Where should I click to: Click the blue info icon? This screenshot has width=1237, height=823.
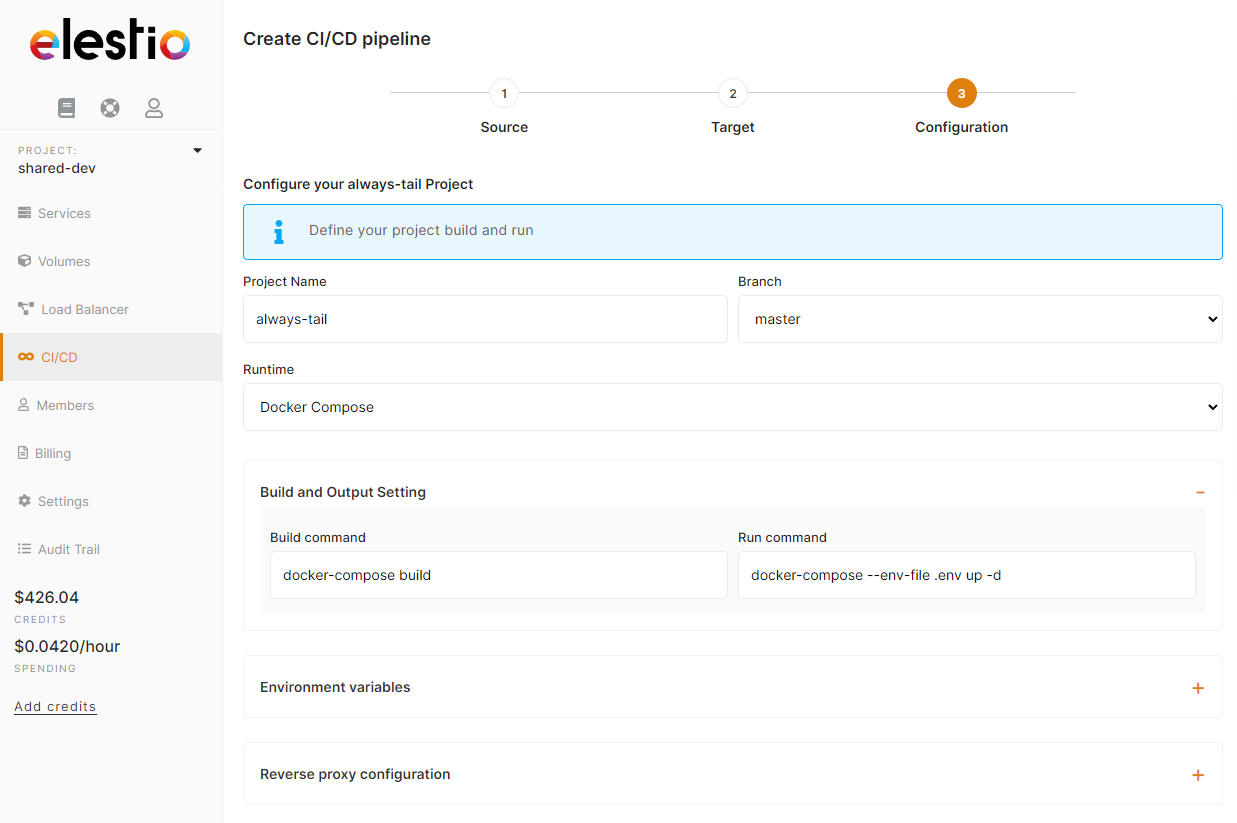click(279, 231)
